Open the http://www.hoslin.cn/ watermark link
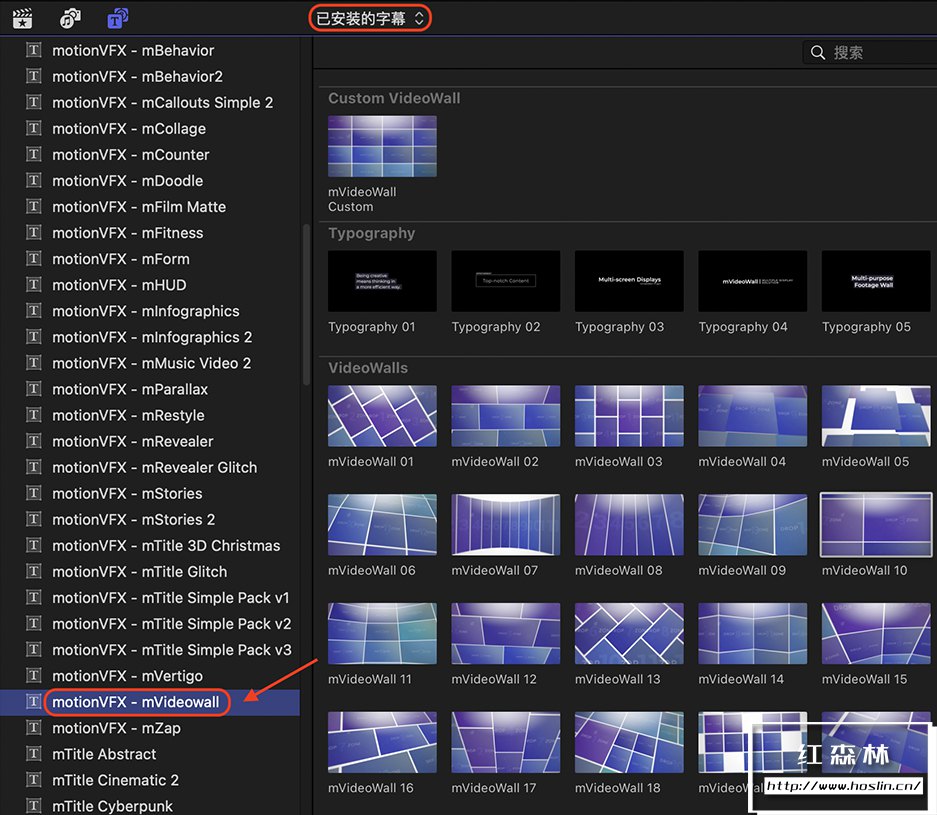The width and height of the screenshot is (937, 815). 843,786
